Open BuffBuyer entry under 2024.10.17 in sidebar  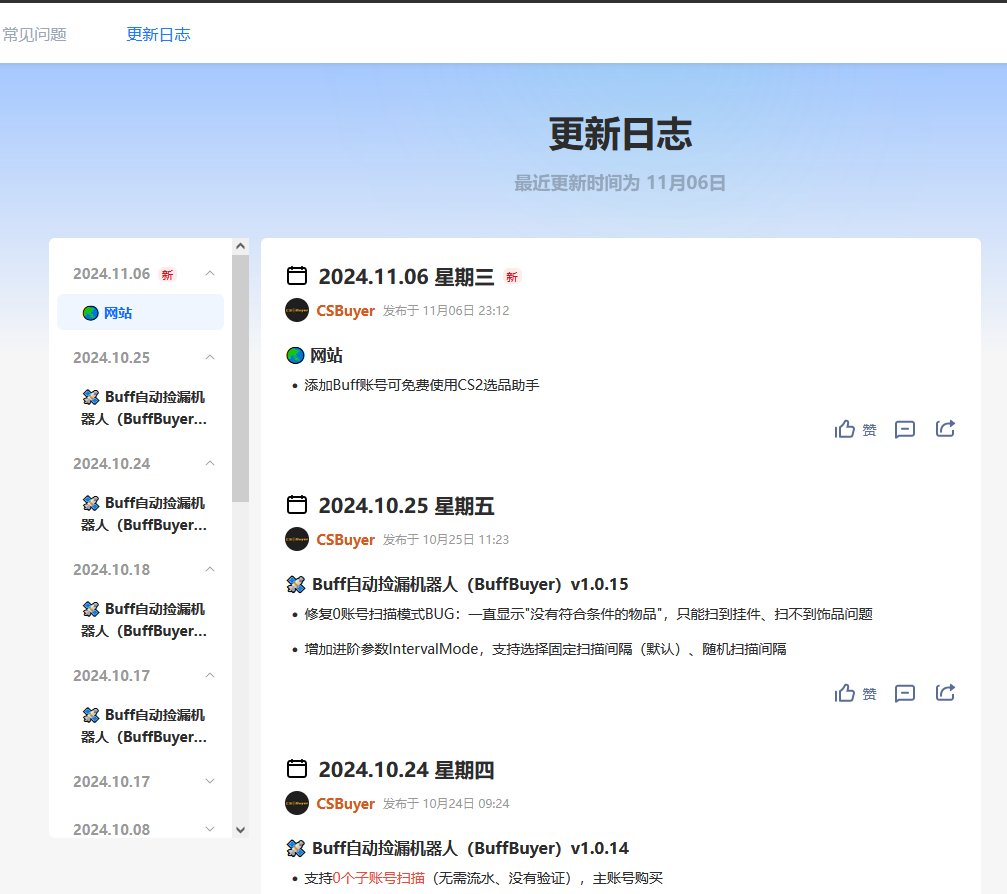pos(144,726)
